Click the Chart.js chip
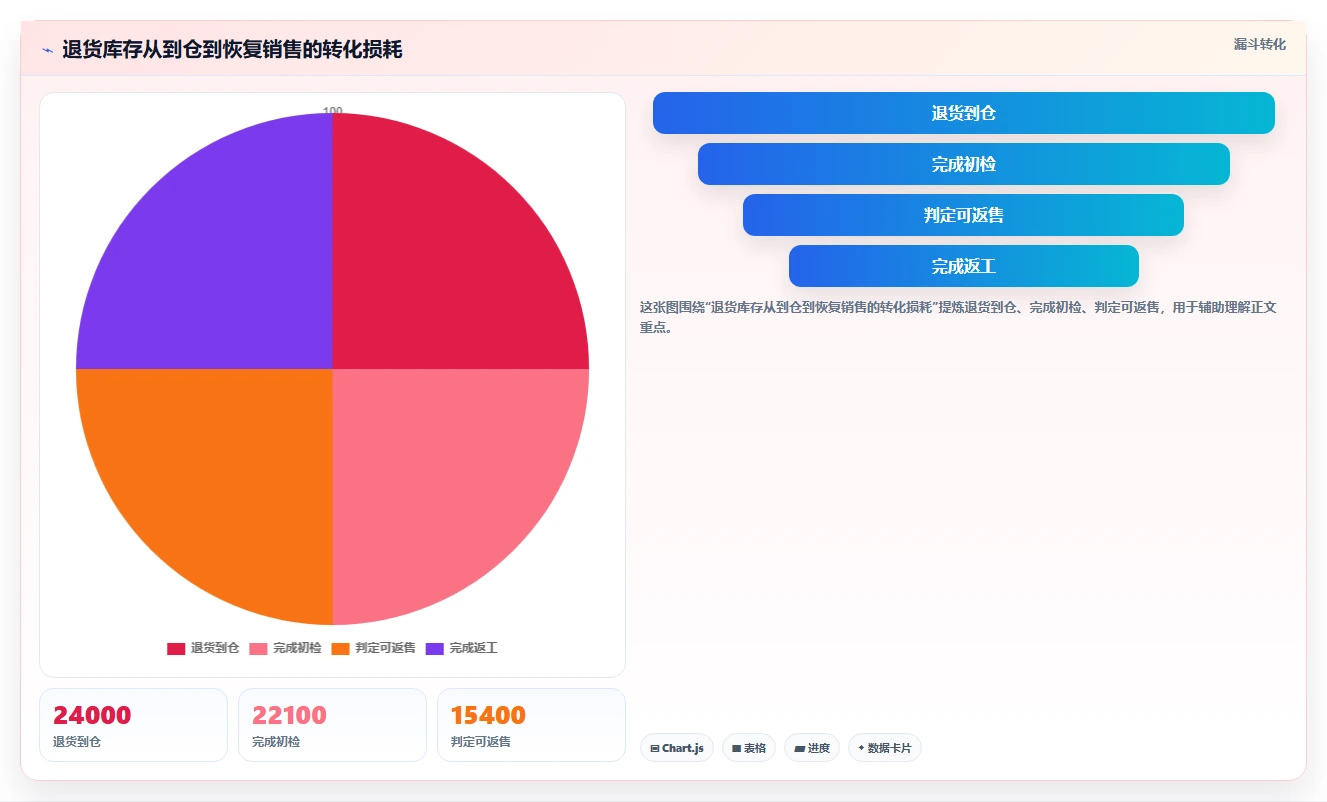1327x802 pixels. 677,748
